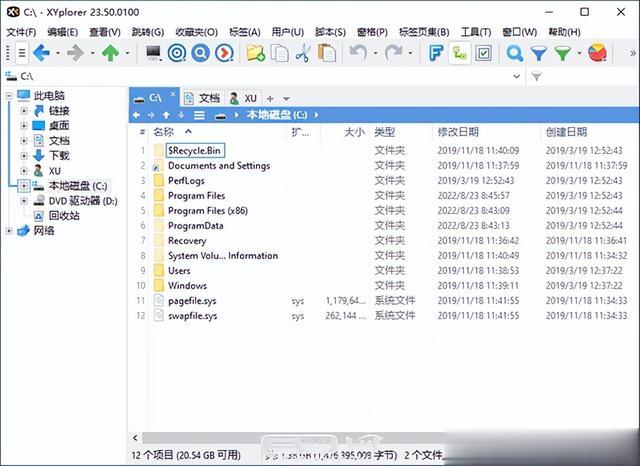
Task: Select the pagefile.sys file
Action: (192, 301)
